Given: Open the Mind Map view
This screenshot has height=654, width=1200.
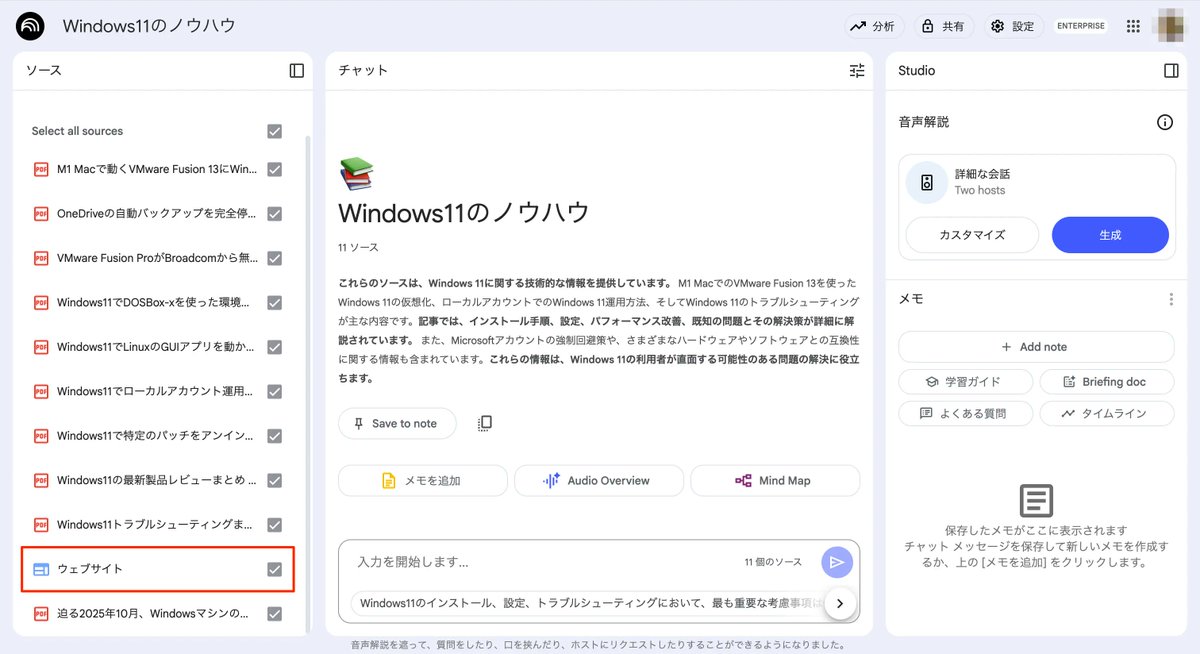Looking at the screenshot, I should 775,480.
